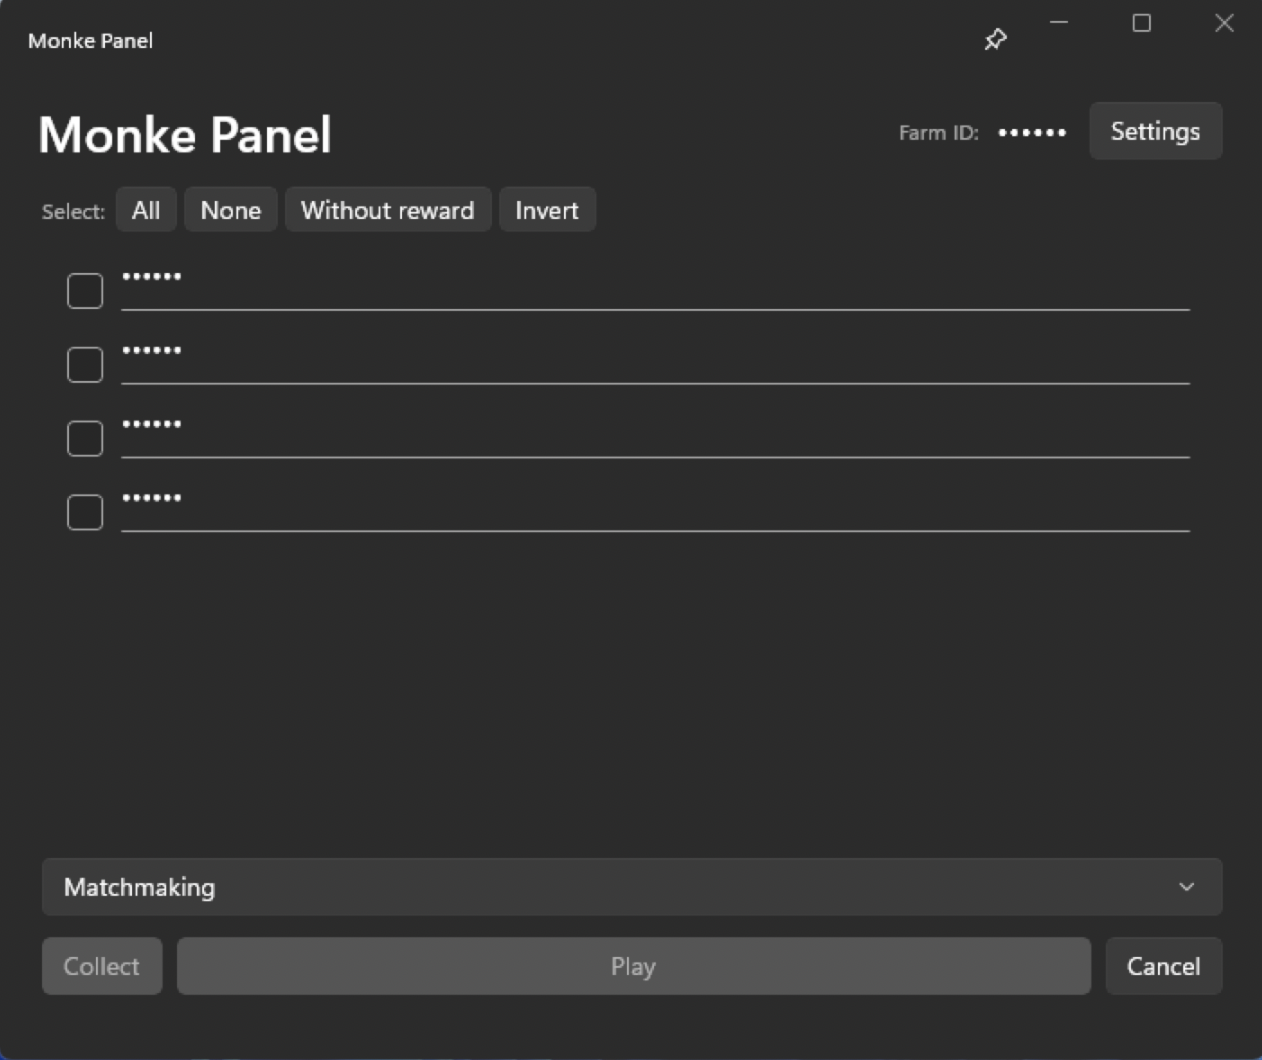1262x1060 pixels.
Task: Expand the Matchmaking dropdown arrow
Action: tap(1186, 887)
